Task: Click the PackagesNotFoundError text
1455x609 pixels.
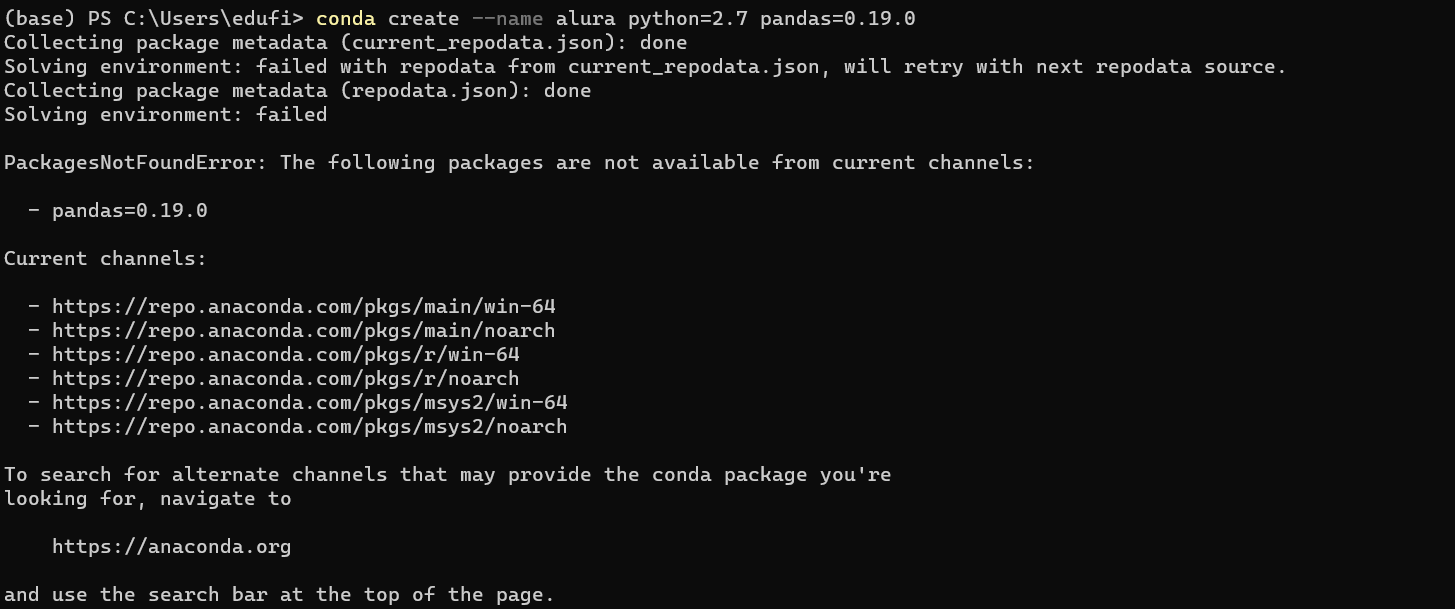Action: pos(130,163)
